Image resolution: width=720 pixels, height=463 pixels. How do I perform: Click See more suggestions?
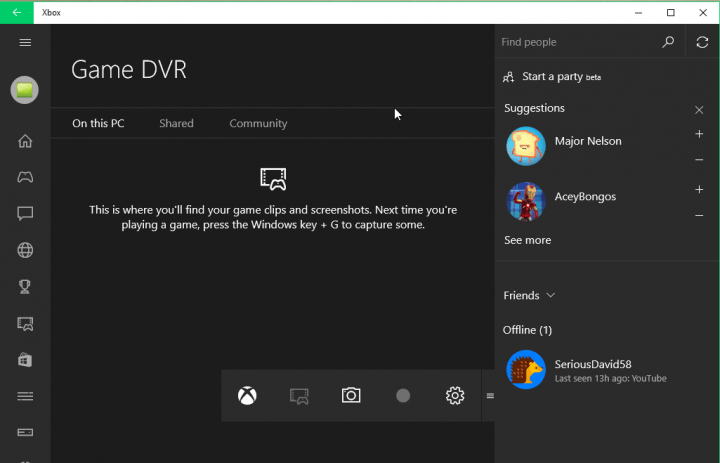coord(528,240)
